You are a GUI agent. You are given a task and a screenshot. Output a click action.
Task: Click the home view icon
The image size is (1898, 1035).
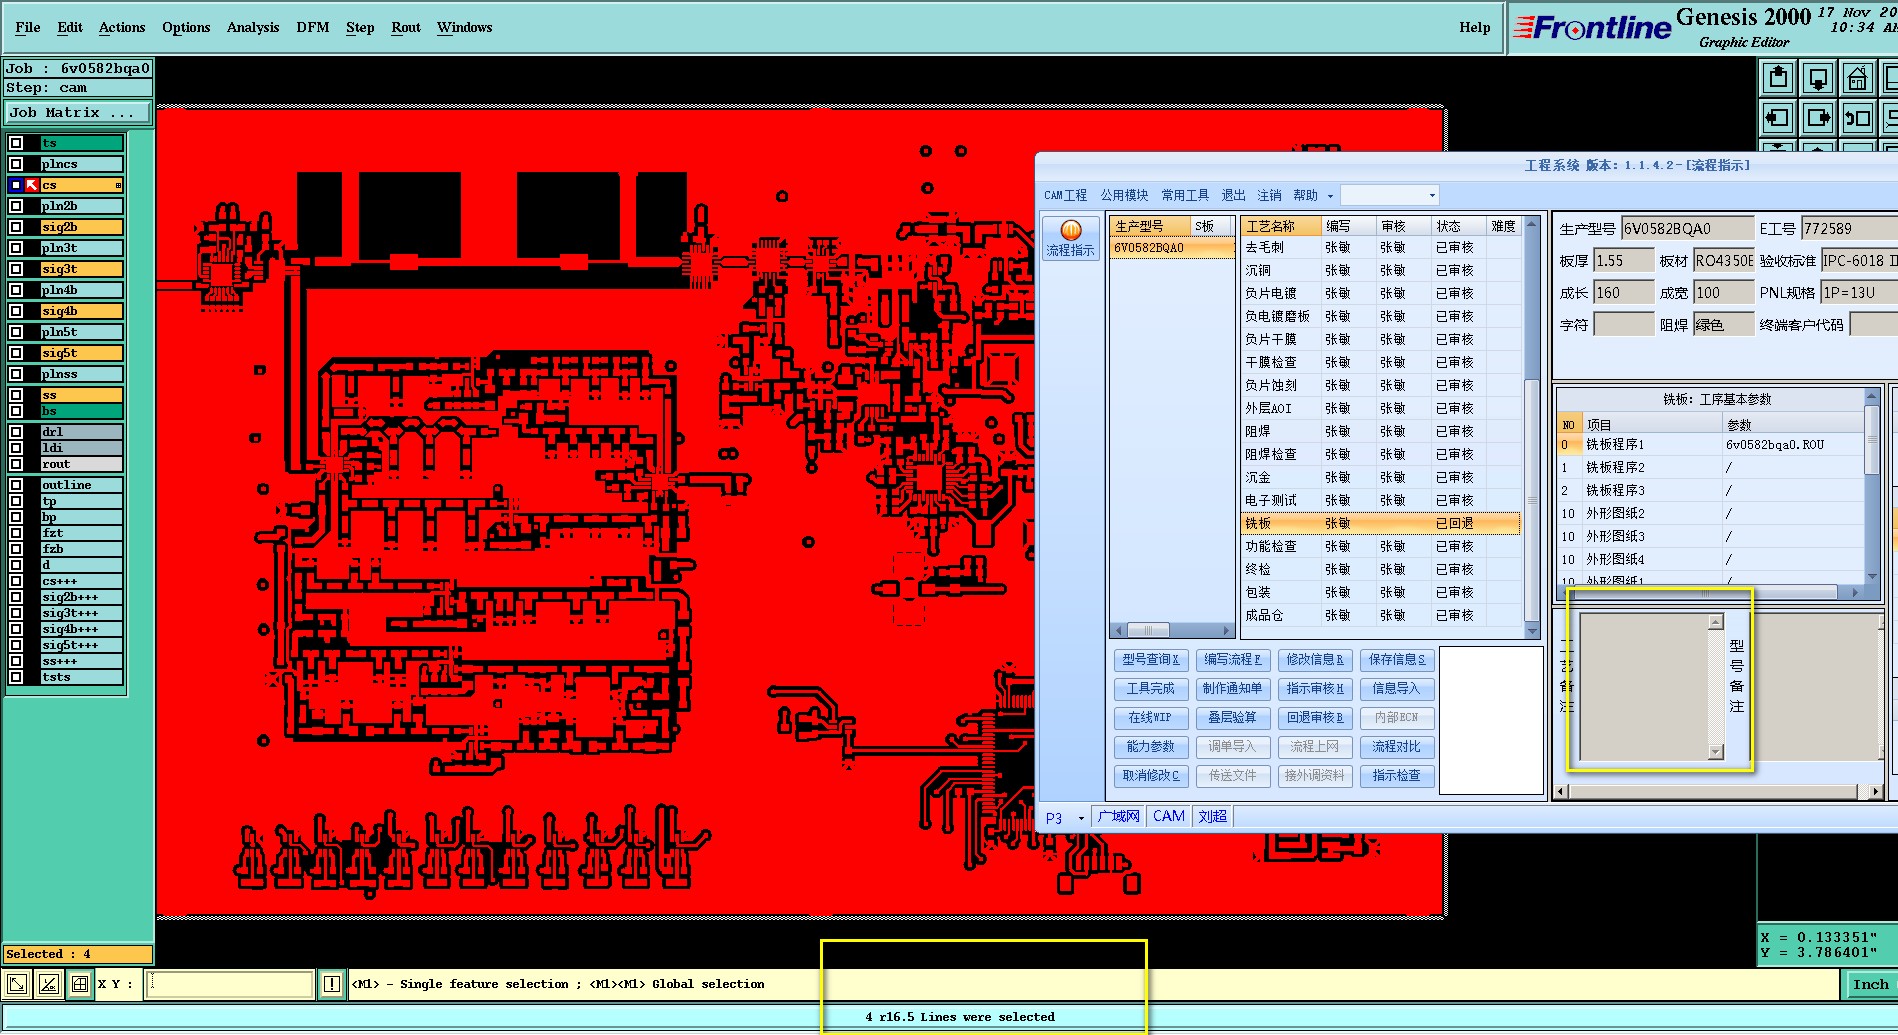[1858, 77]
